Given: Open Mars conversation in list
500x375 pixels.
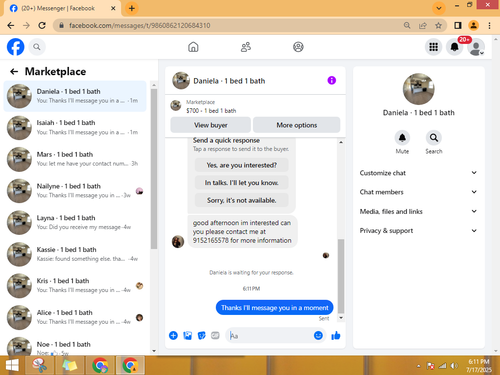Looking at the screenshot, I should (75, 159).
